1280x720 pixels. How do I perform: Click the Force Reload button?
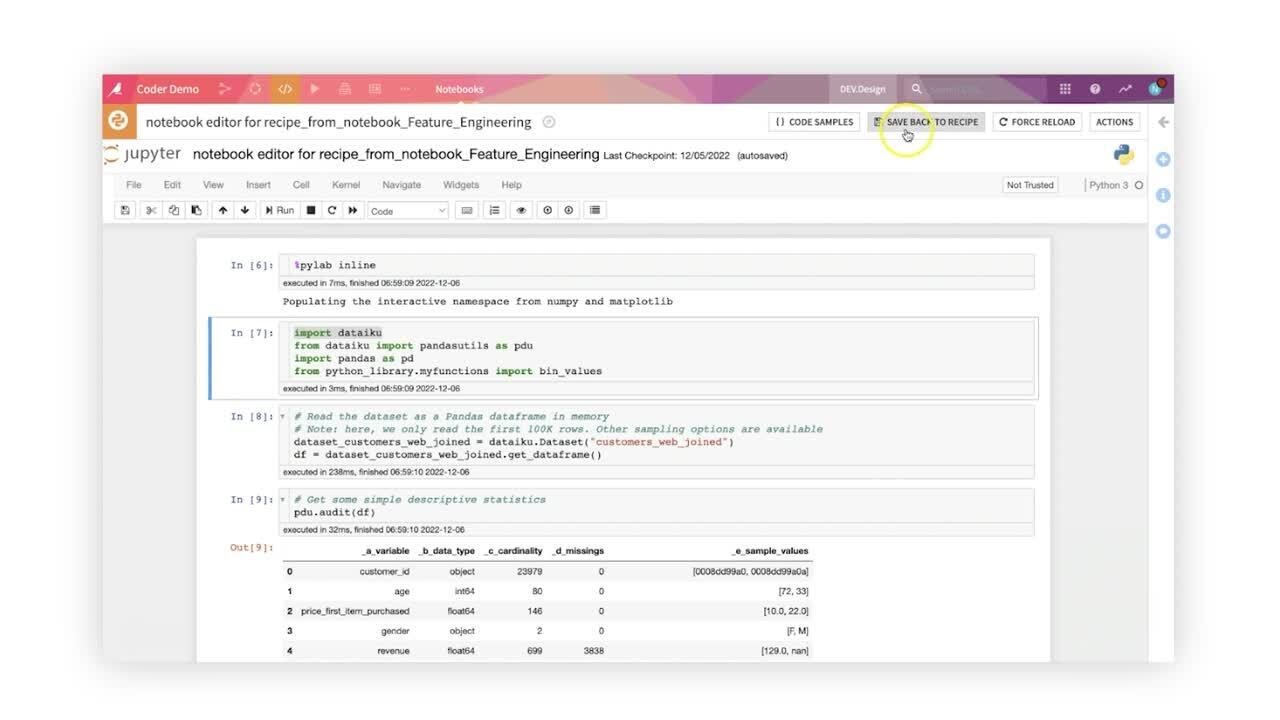(x=1037, y=122)
